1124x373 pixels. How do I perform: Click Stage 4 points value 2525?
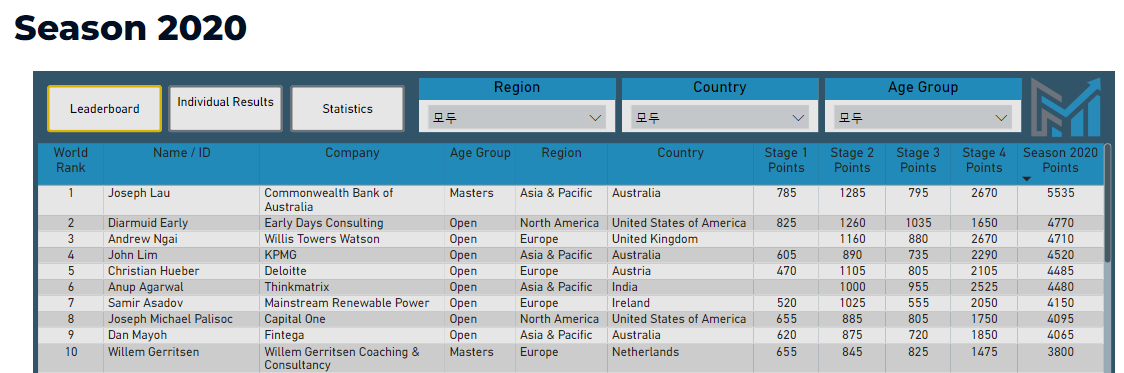(x=984, y=287)
